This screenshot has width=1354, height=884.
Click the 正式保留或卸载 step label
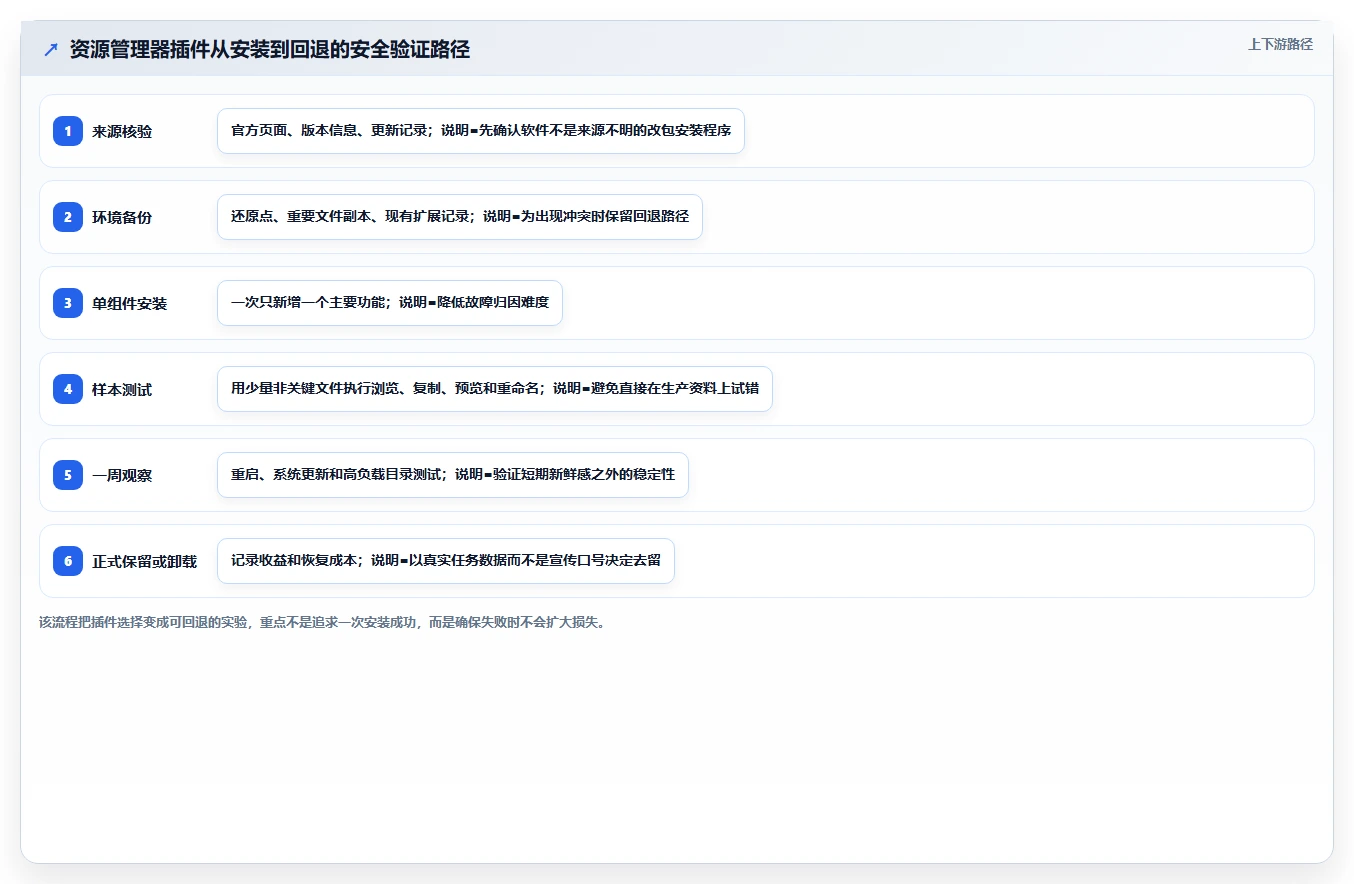145,561
